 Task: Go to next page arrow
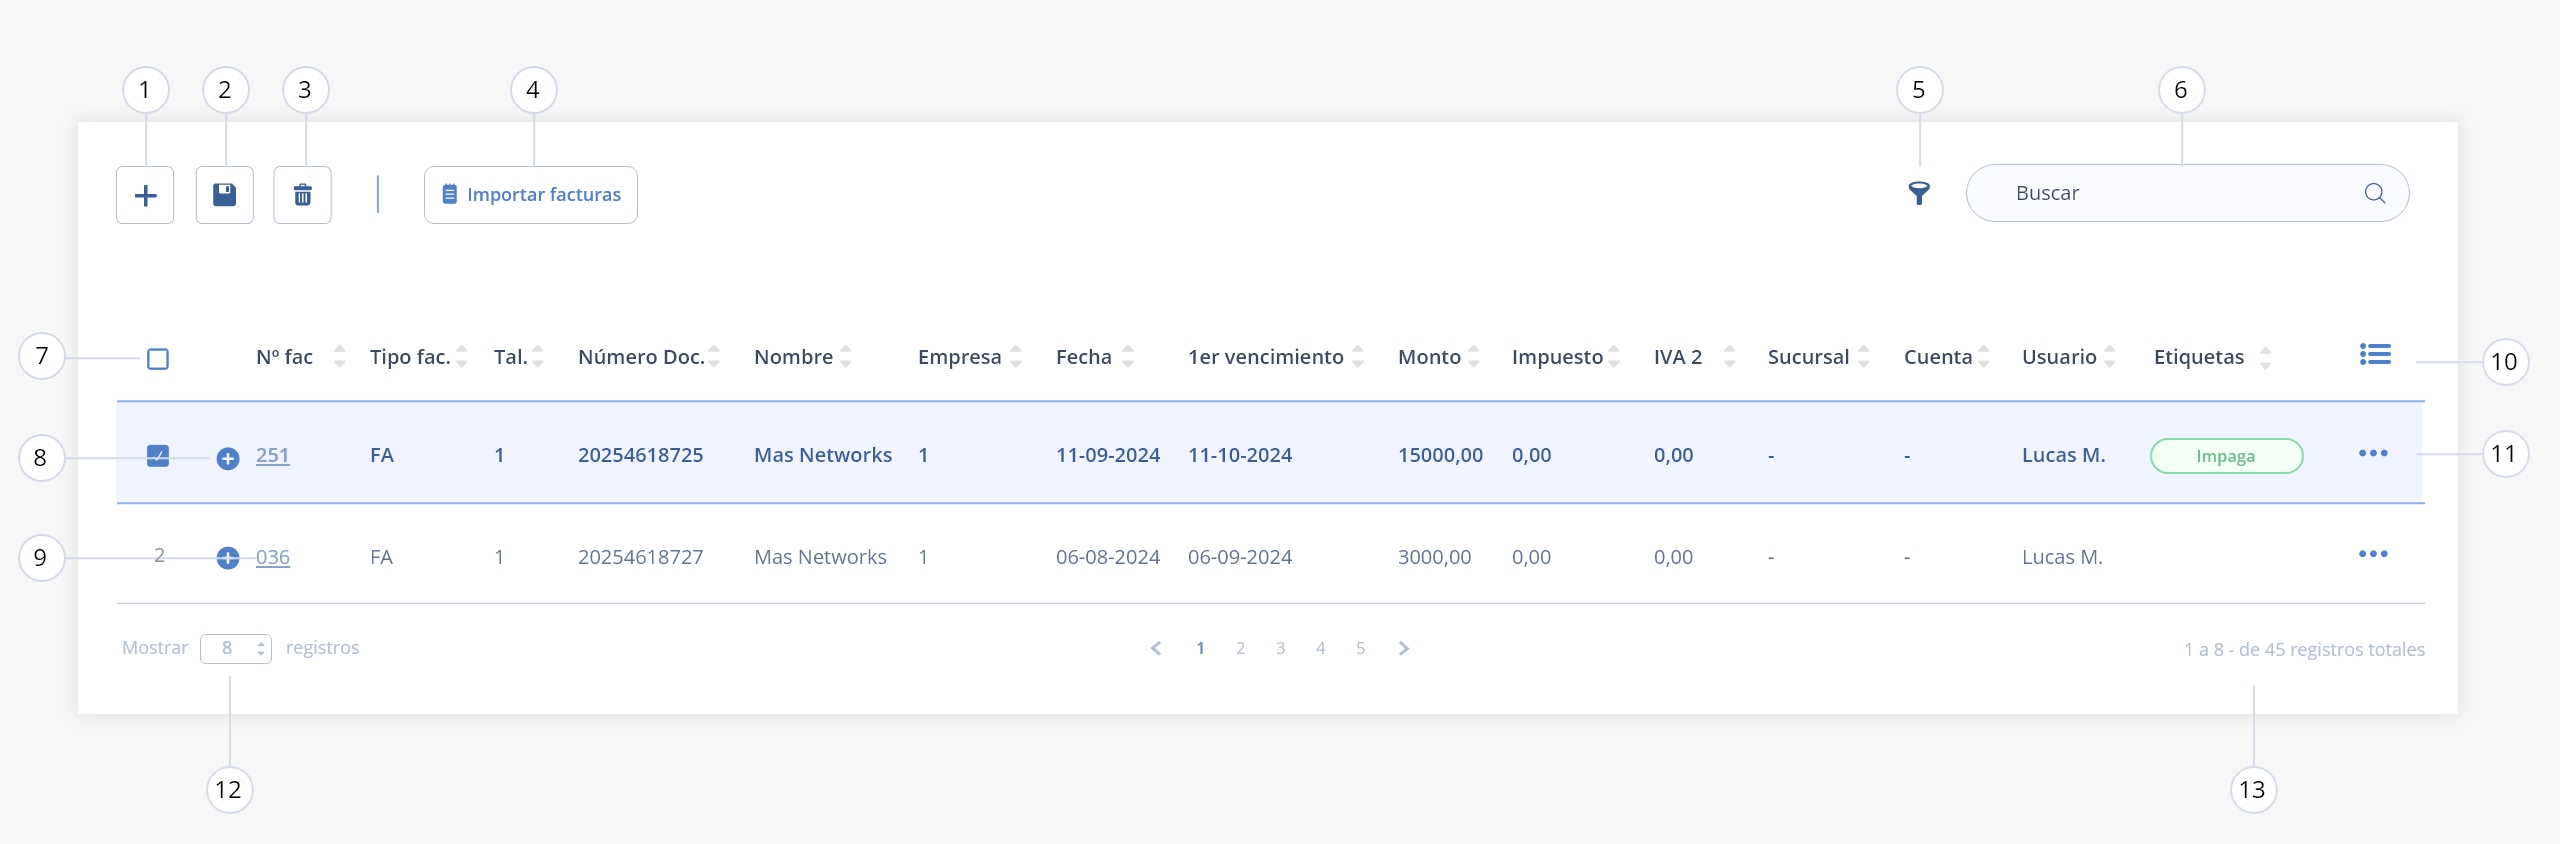pyautogui.click(x=1404, y=648)
